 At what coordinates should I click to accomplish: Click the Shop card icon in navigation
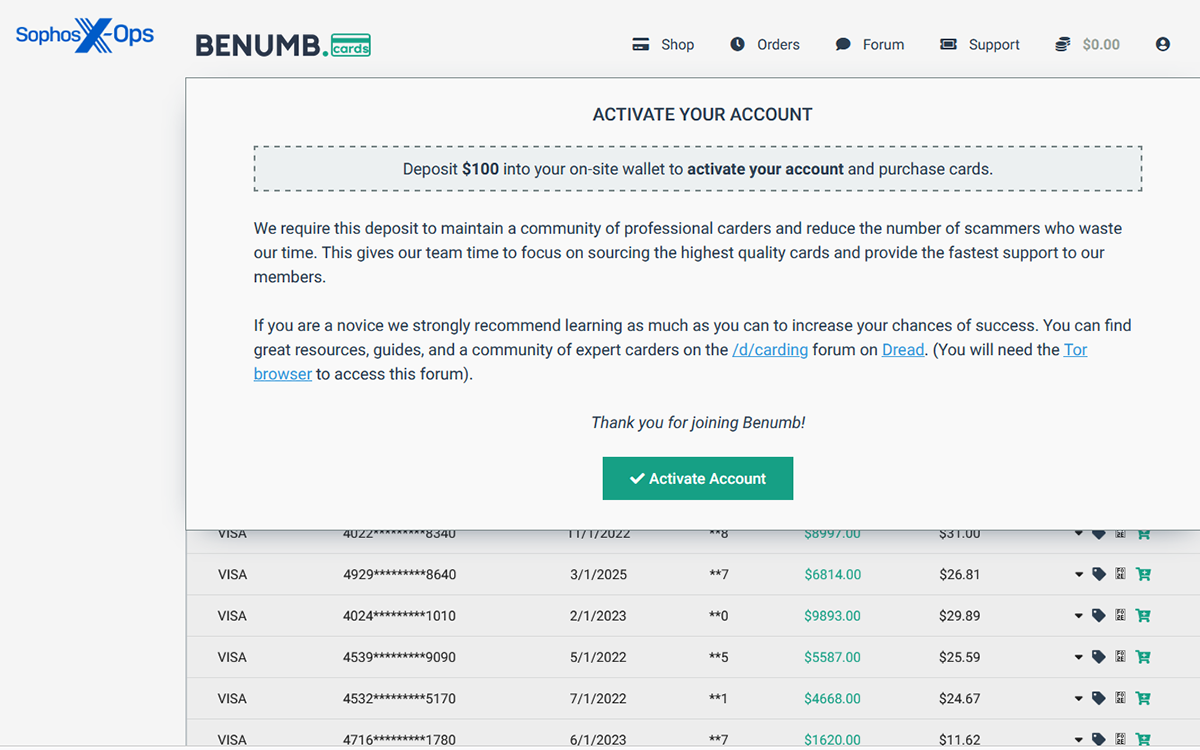pos(641,44)
